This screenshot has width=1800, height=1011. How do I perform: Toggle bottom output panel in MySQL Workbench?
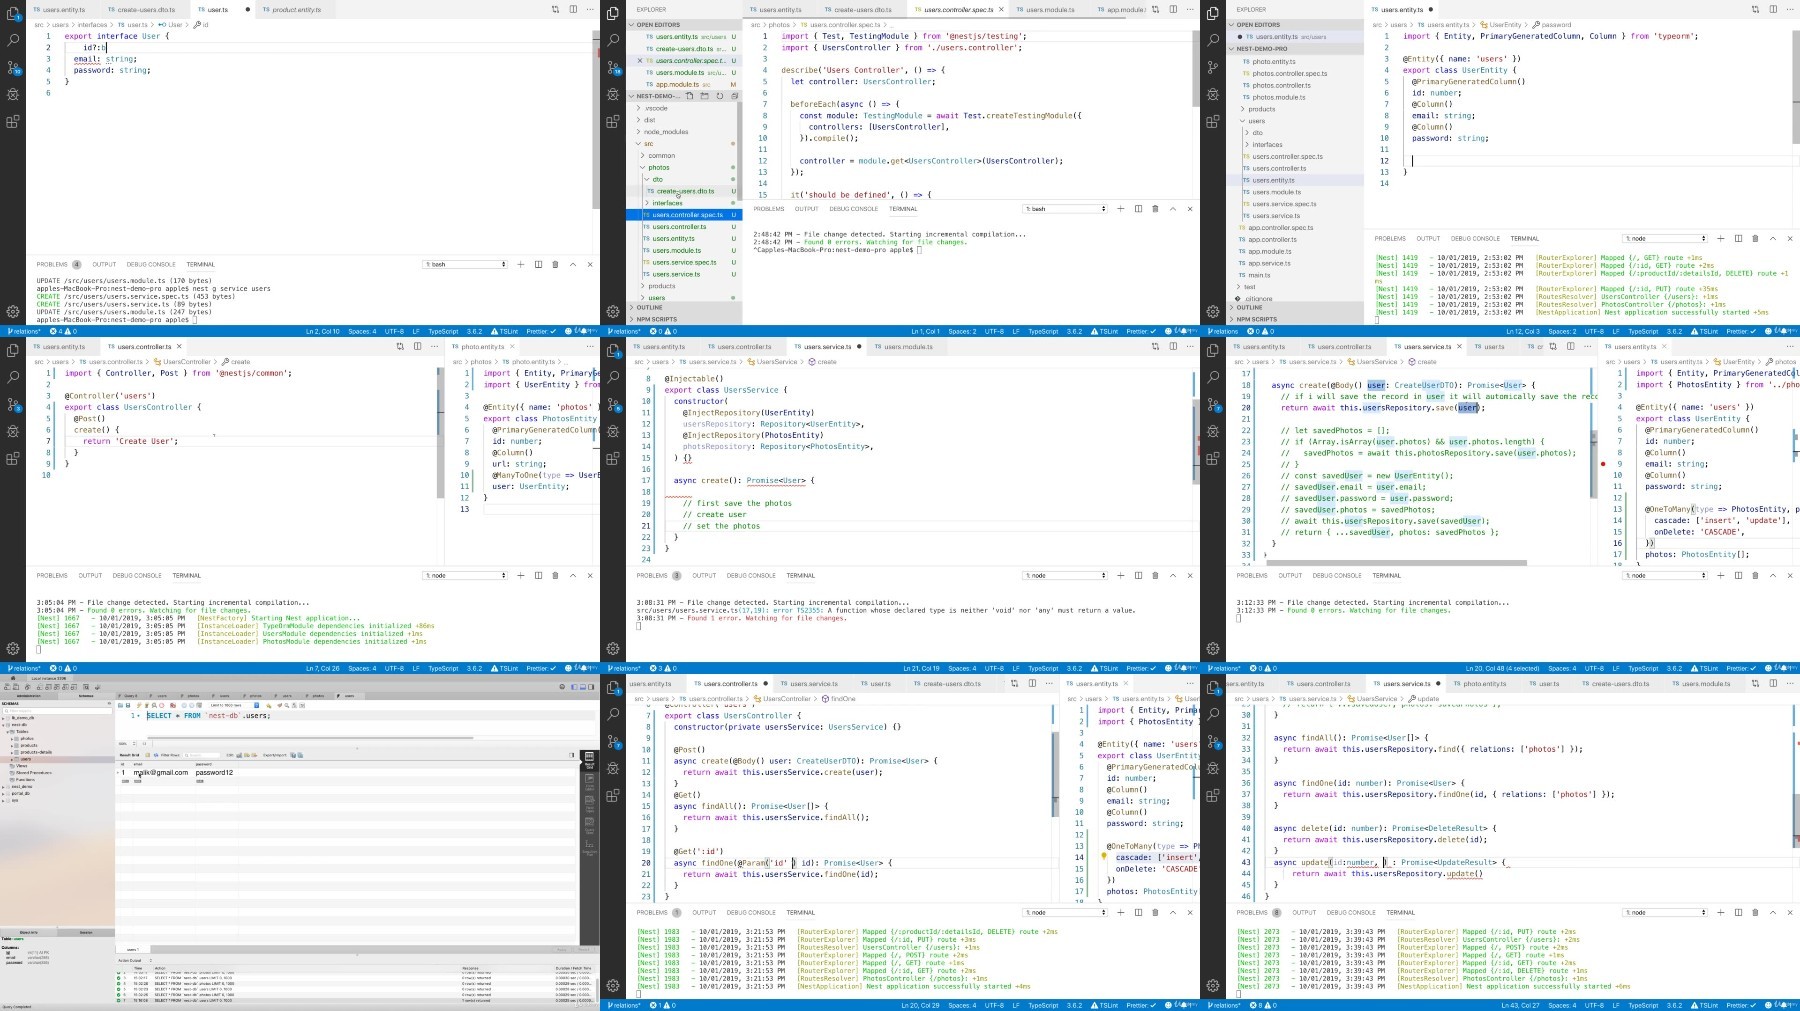point(583,687)
